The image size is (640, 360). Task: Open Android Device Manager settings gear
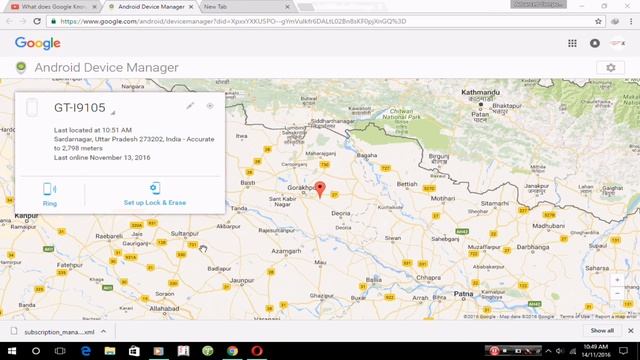pyautogui.click(x=611, y=68)
